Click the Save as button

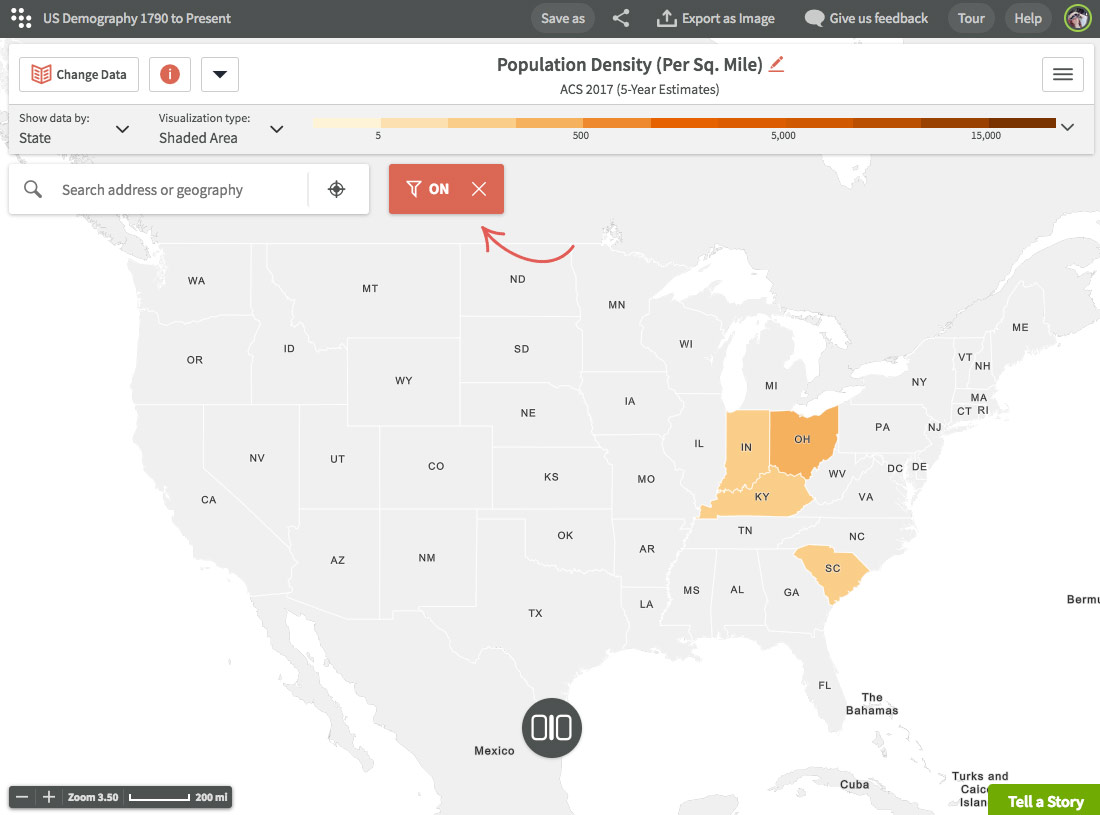pos(563,18)
